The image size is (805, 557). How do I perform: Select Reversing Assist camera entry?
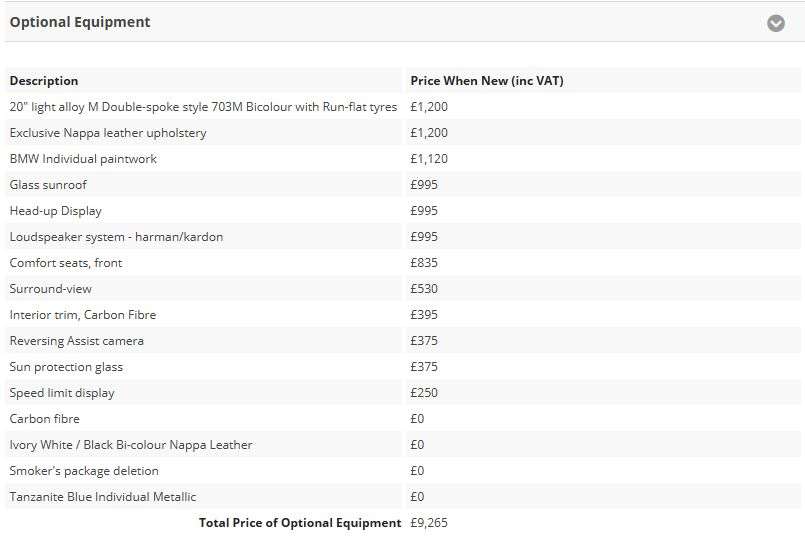(76, 341)
